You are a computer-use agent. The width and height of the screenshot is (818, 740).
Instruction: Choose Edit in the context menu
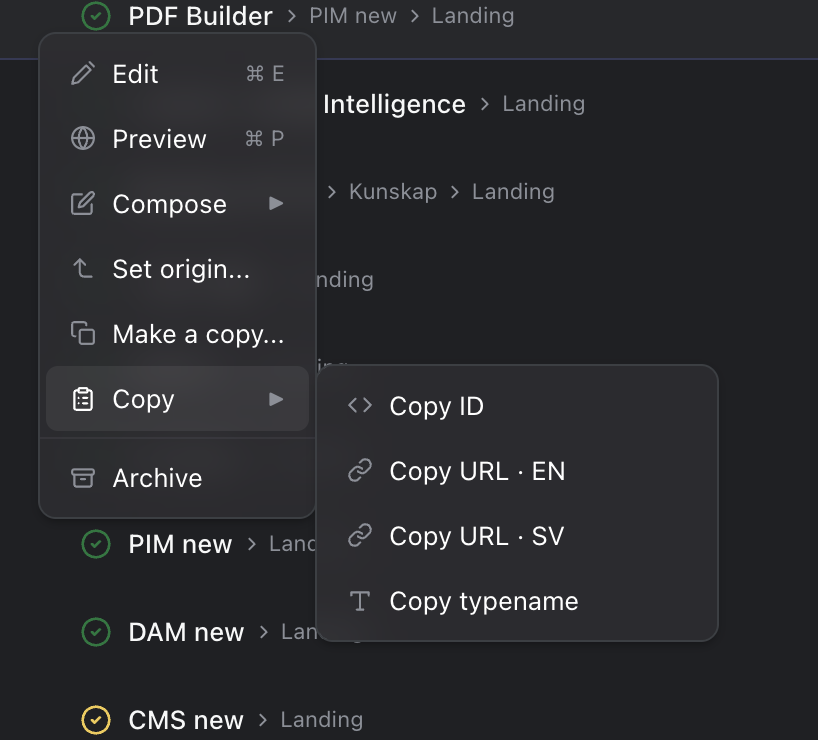point(177,74)
